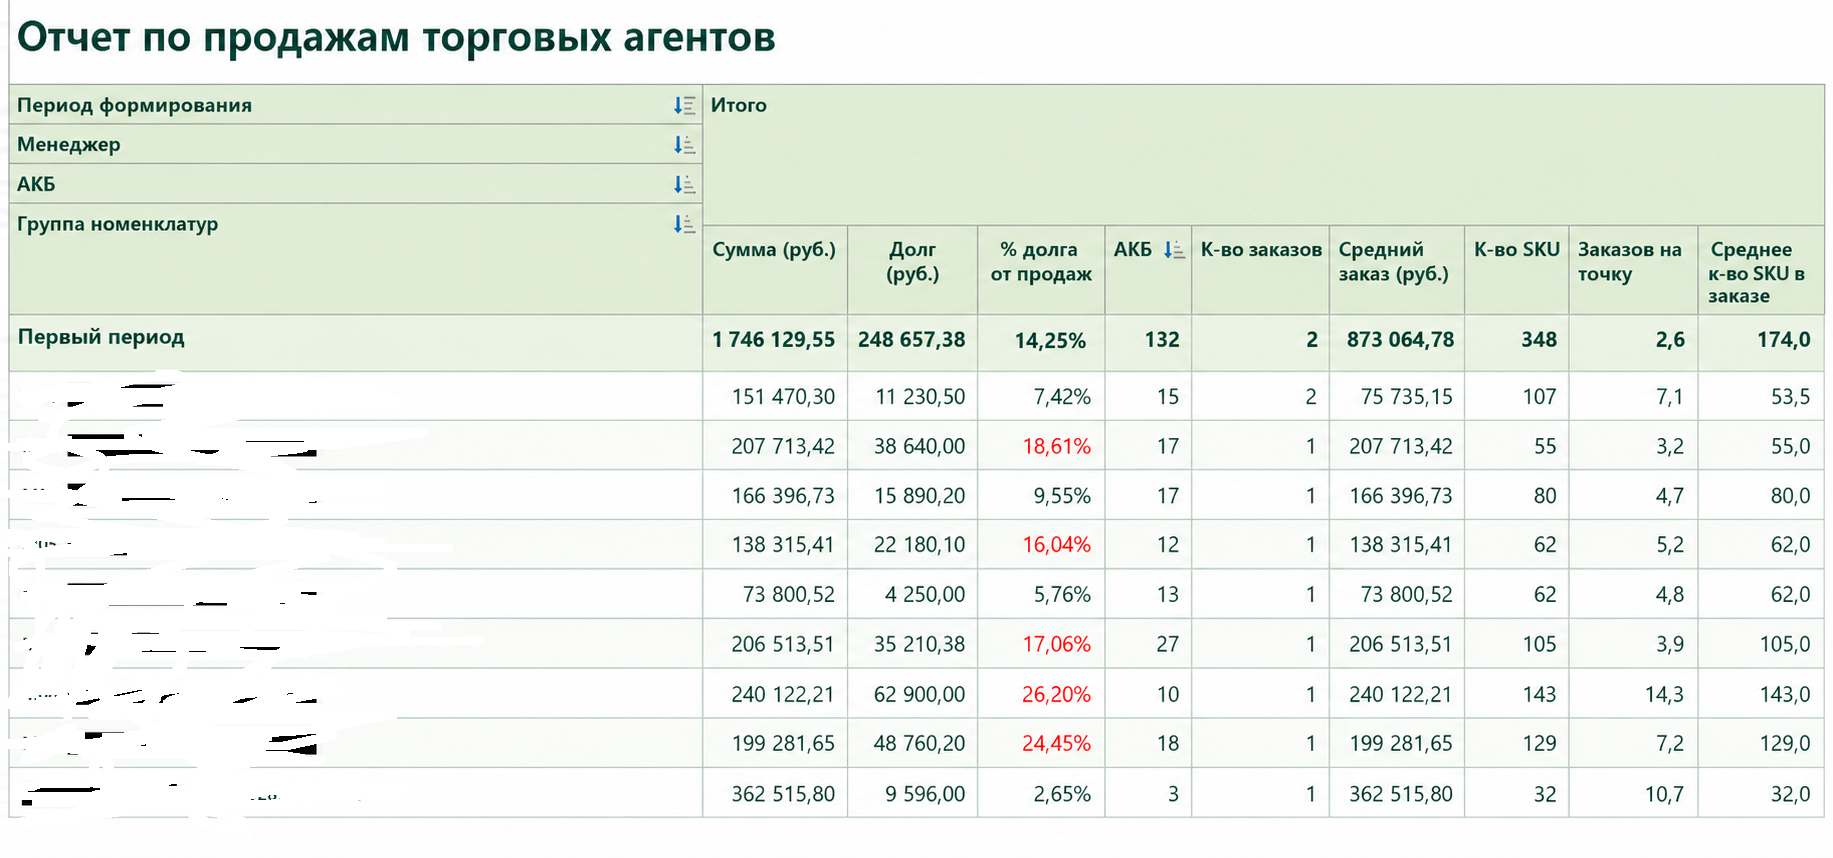The image size is (1833, 858).
Task: Select the К-во SKU column header
Action: click(1516, 250)
